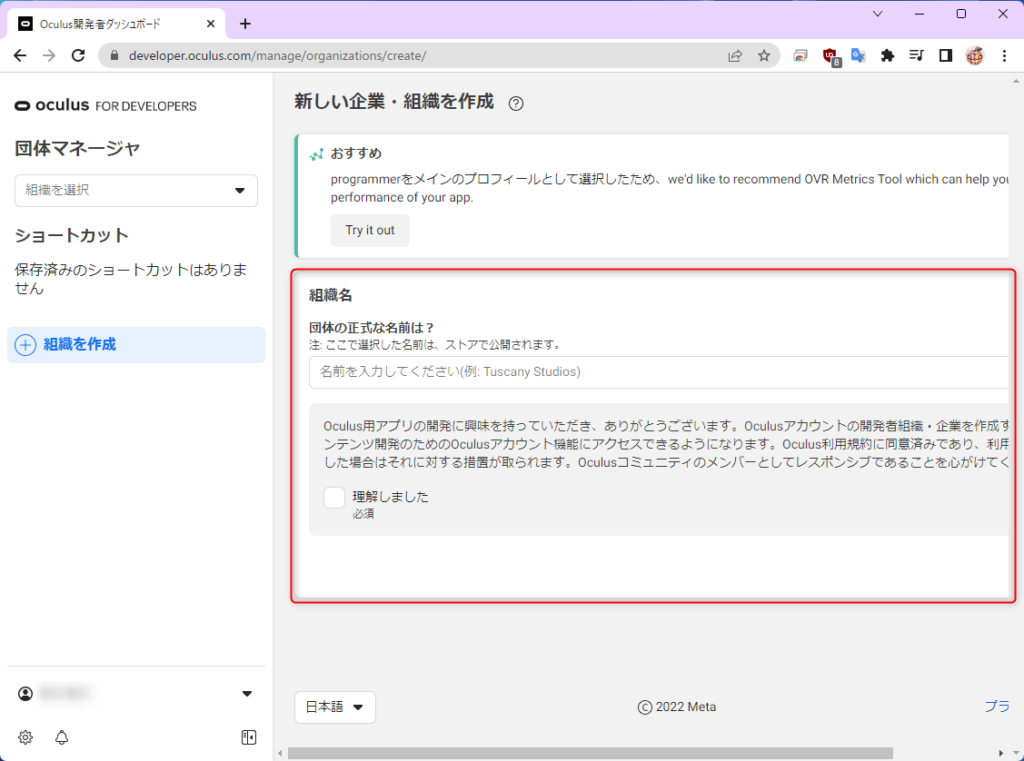Image resolution: width=1024 pixels, height=761 pixels.
Task: Click the padlock site info icon
Action: coord(114,56)
